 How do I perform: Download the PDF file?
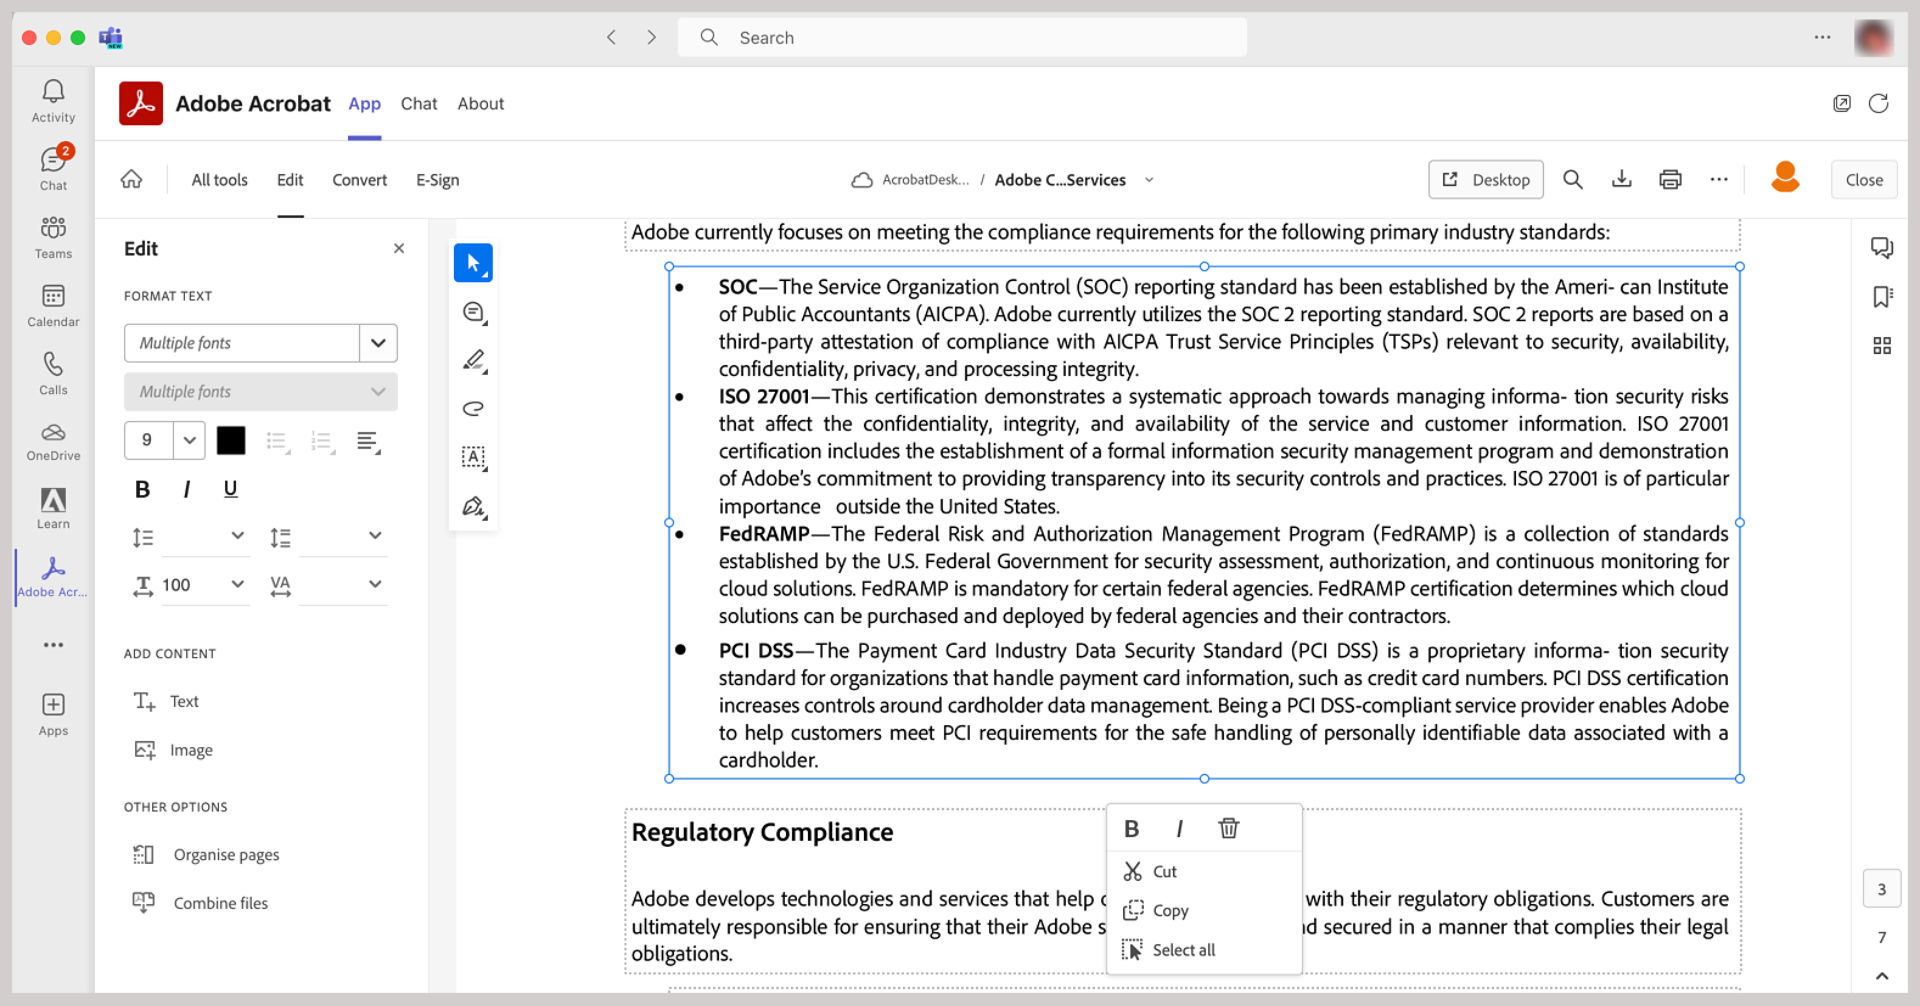pyautogui.click(x=1621, y=179)
